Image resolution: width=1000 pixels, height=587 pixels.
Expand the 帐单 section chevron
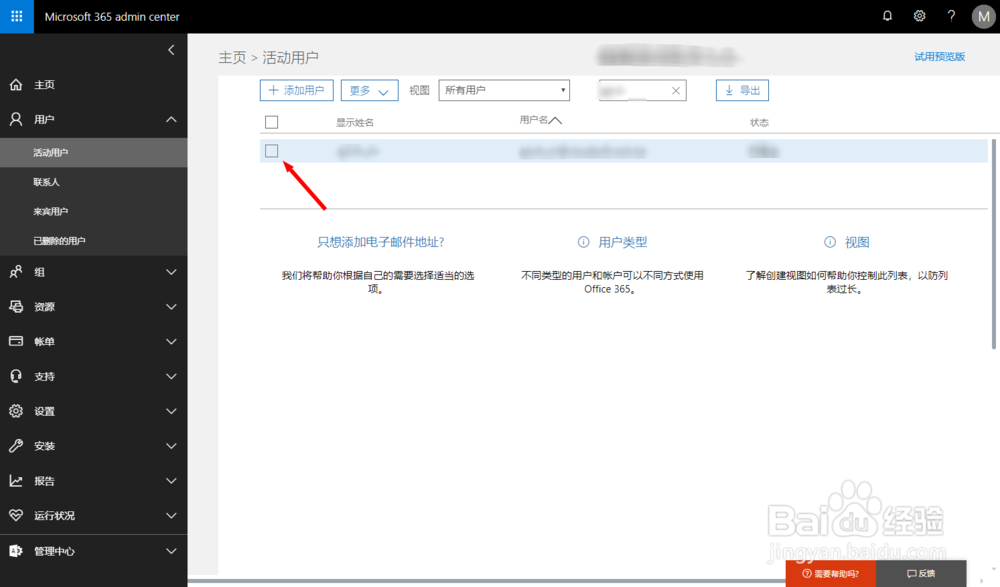171,341
